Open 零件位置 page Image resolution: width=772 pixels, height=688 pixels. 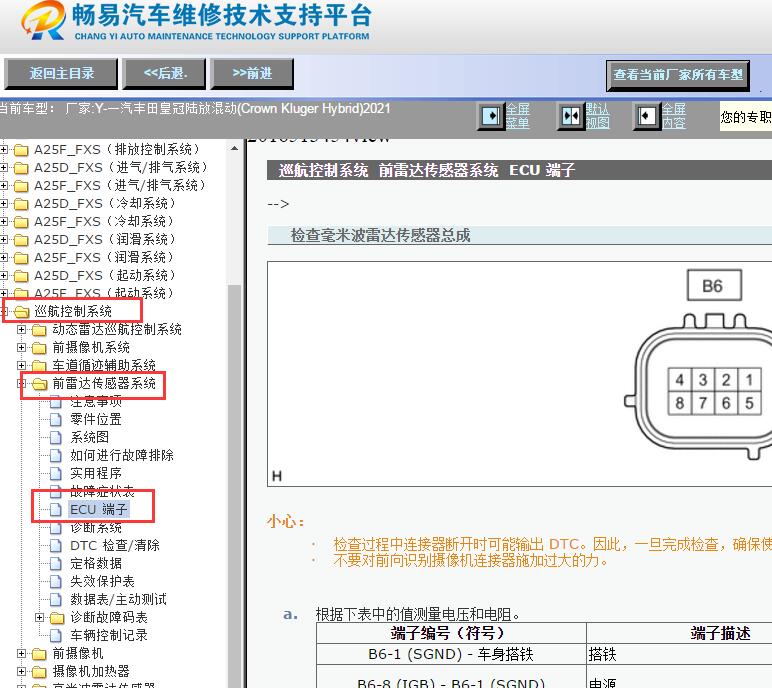[96, 419]
